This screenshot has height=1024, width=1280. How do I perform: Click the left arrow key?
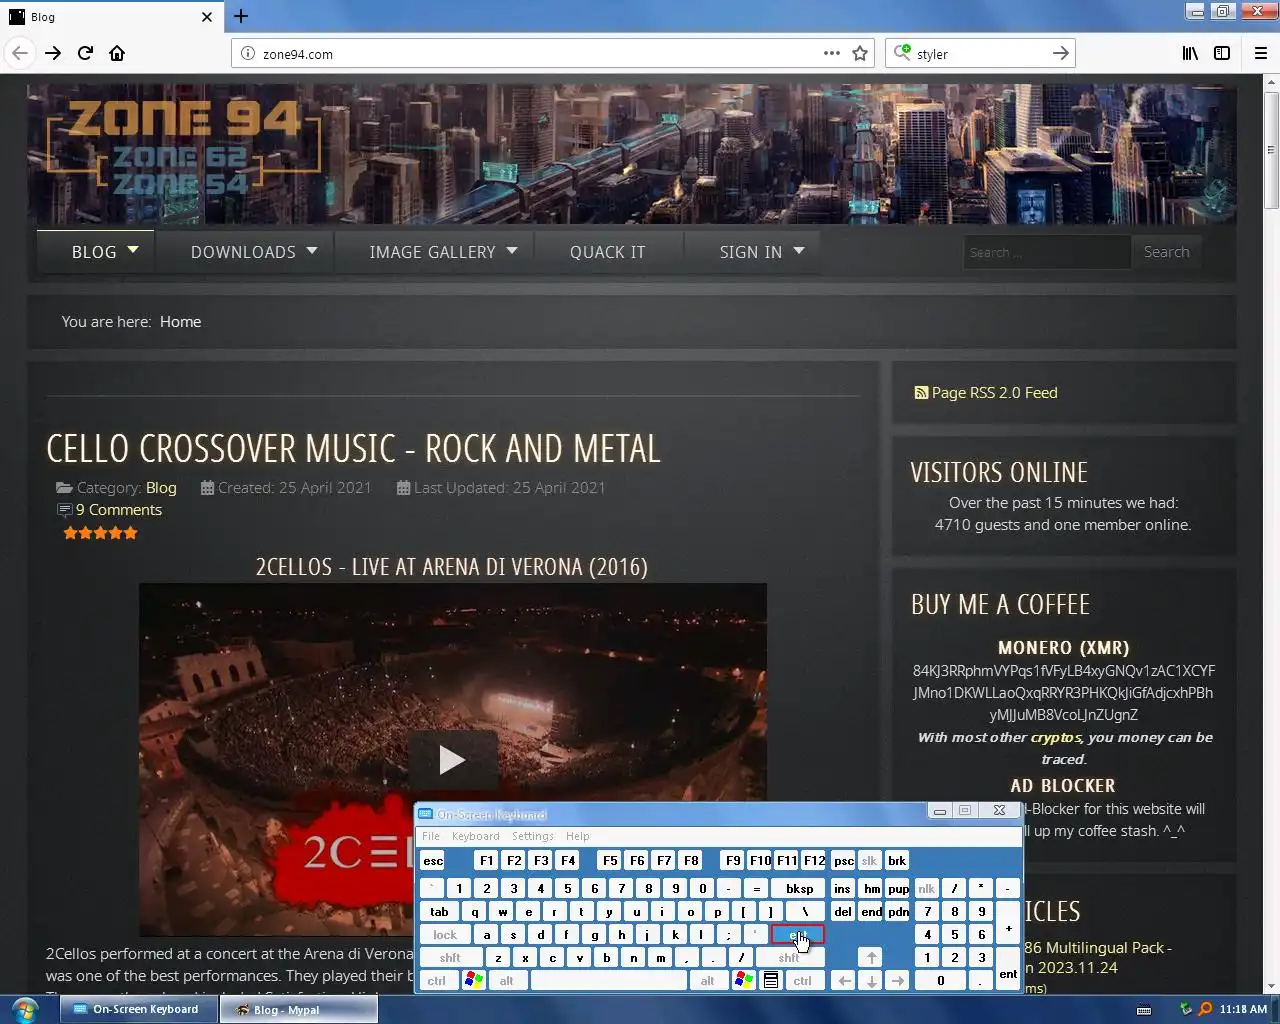click(844, 981)
